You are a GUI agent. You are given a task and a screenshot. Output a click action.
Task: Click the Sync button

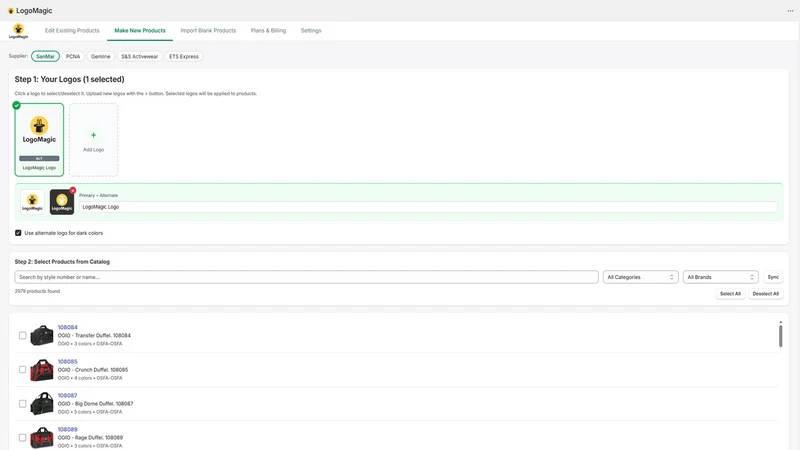coord(773,277)
